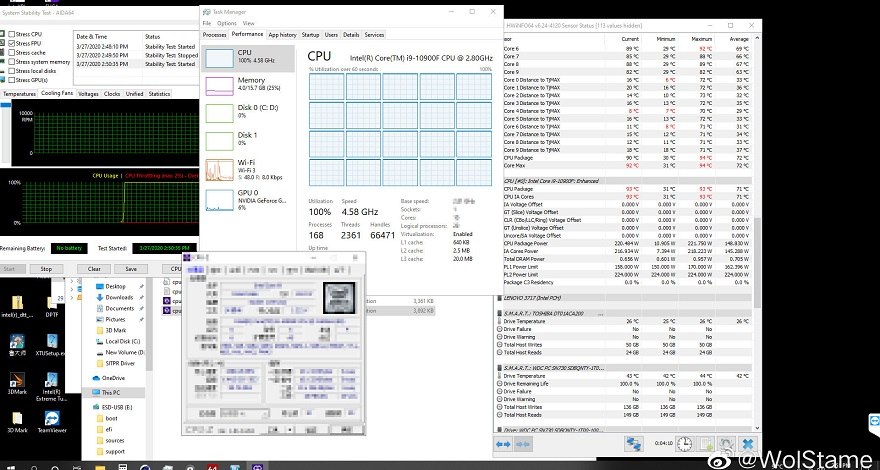This screenshot has height=470, width=880.
Task: Enable the Stress cache checkbox
Action: pos(12,53)
